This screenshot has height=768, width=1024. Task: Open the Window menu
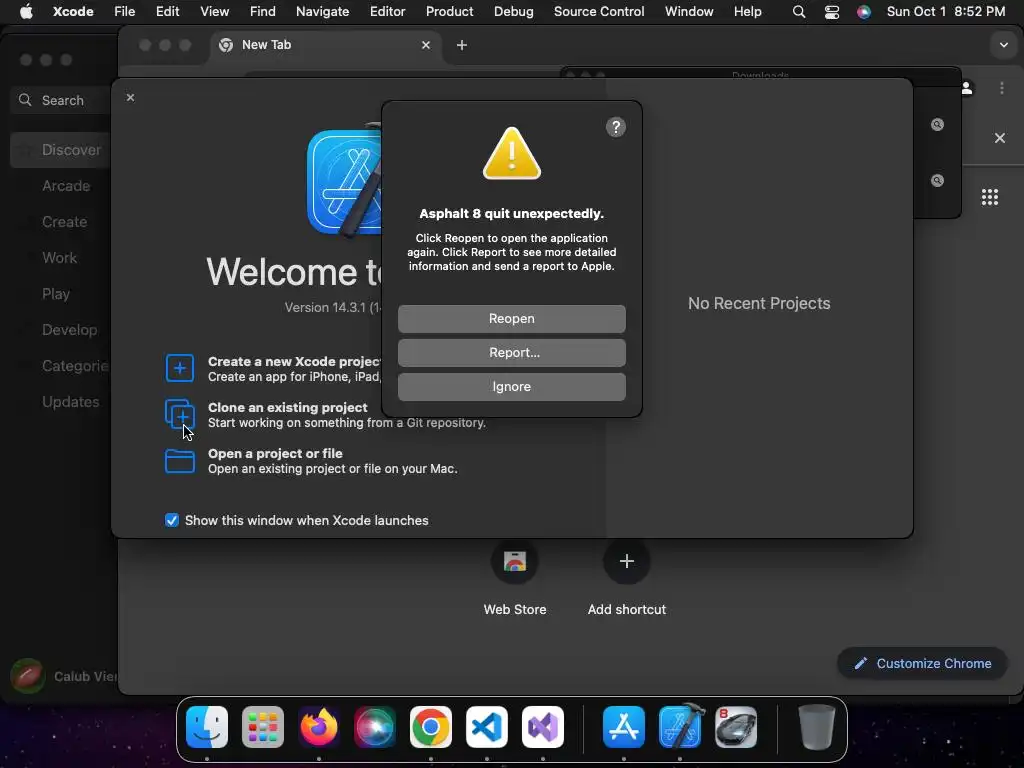[689, 11]
